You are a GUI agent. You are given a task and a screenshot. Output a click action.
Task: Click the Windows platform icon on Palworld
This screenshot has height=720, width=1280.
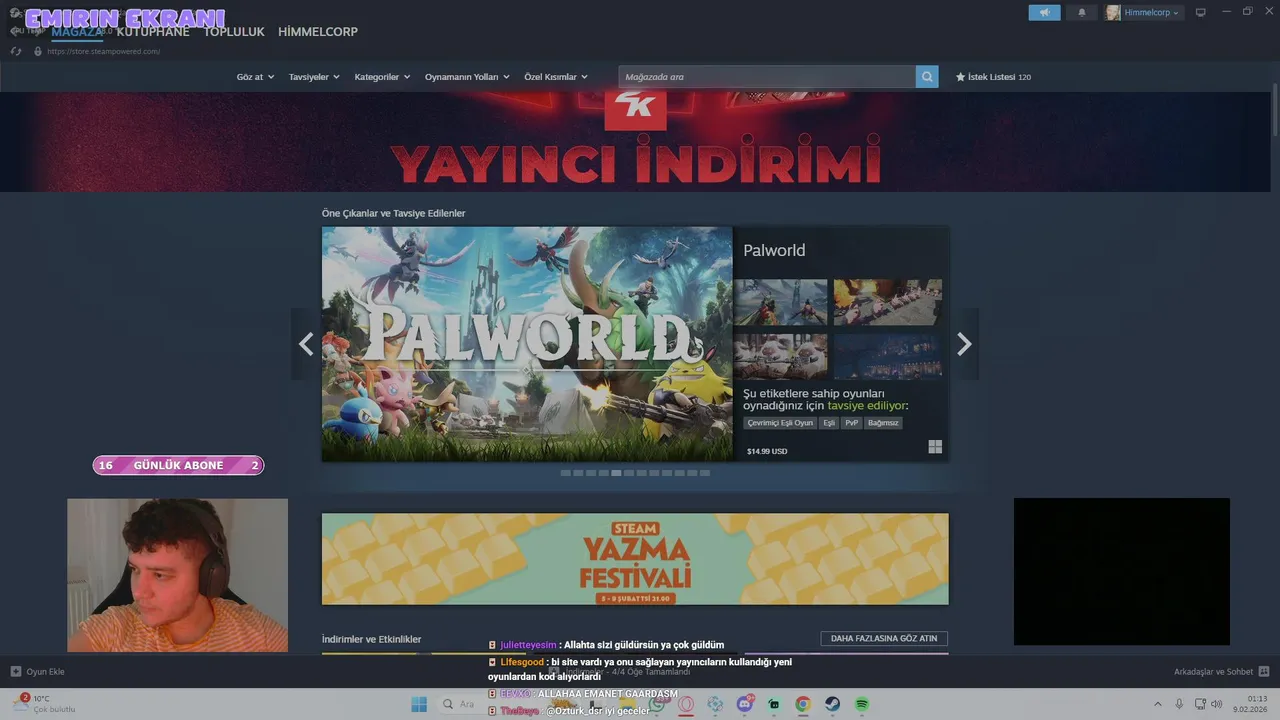click(935, 447)
